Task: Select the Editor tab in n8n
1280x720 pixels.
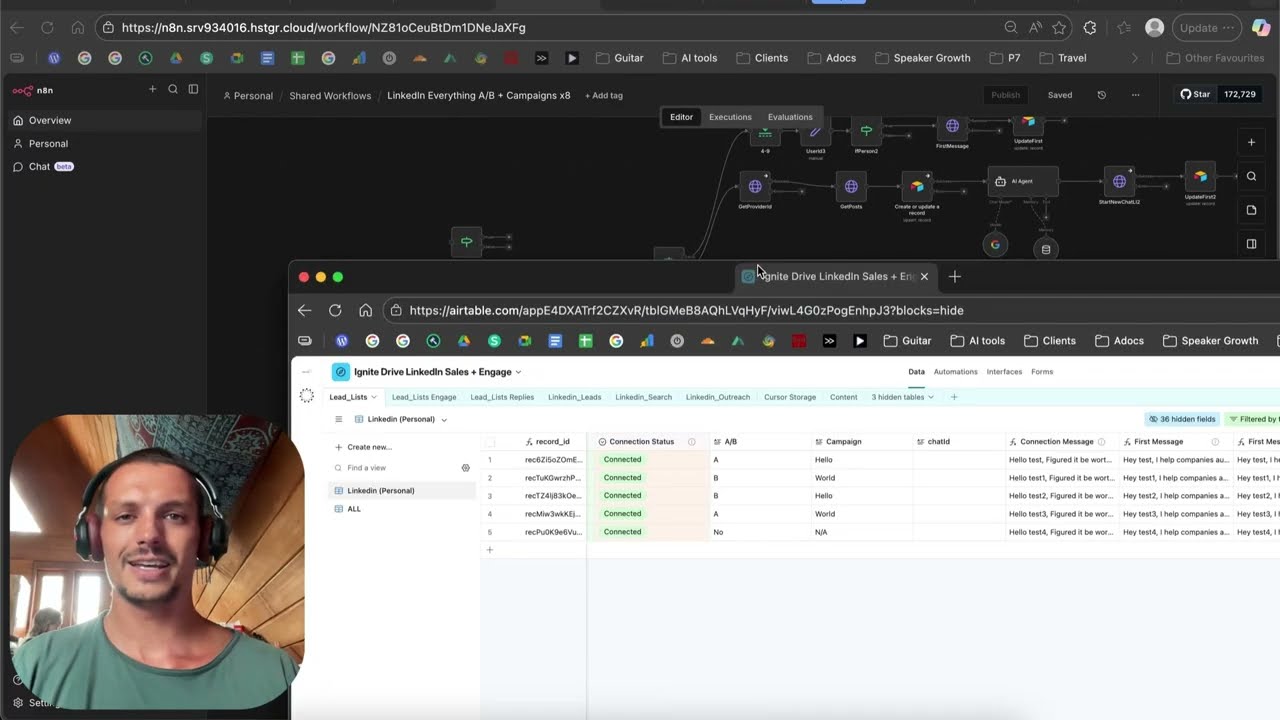Action: (681, 117)
